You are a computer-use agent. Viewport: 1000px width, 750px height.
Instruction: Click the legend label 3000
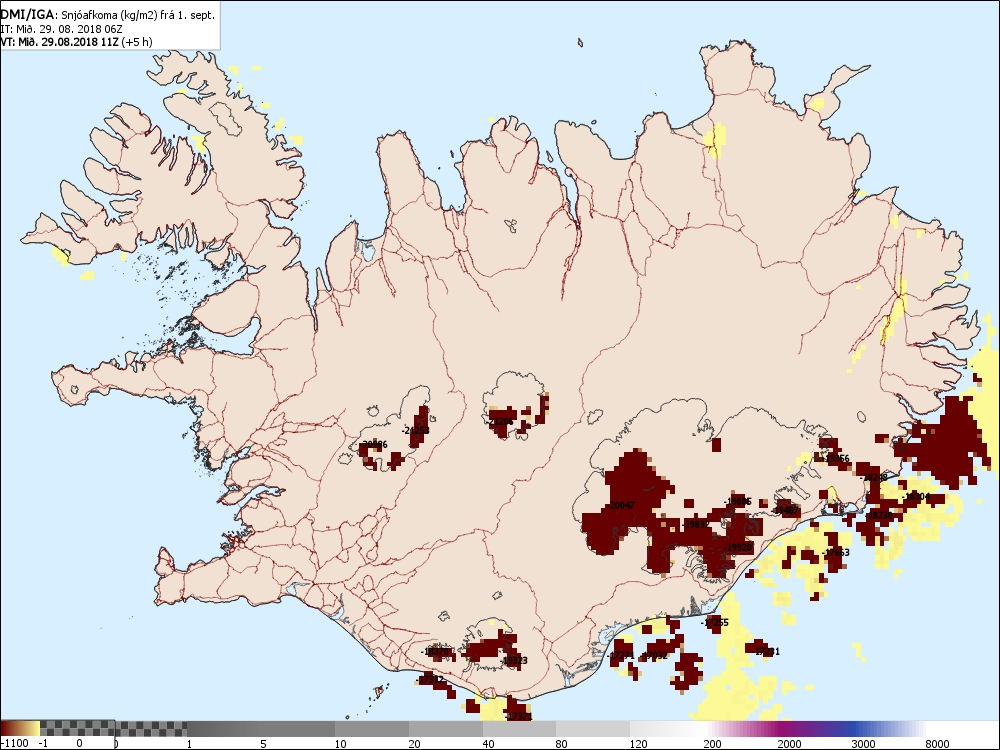pyautogui.click(x=864, y=743)
